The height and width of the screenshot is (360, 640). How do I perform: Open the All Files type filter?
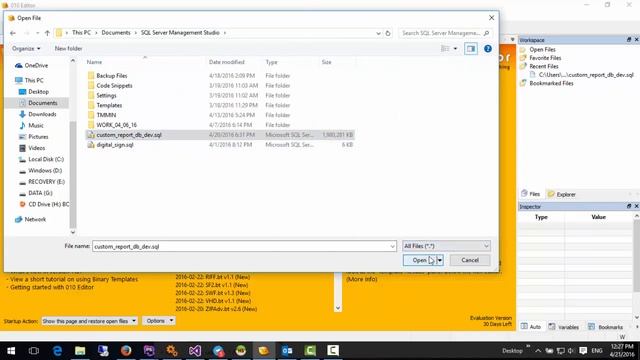[x=446, y=246]
